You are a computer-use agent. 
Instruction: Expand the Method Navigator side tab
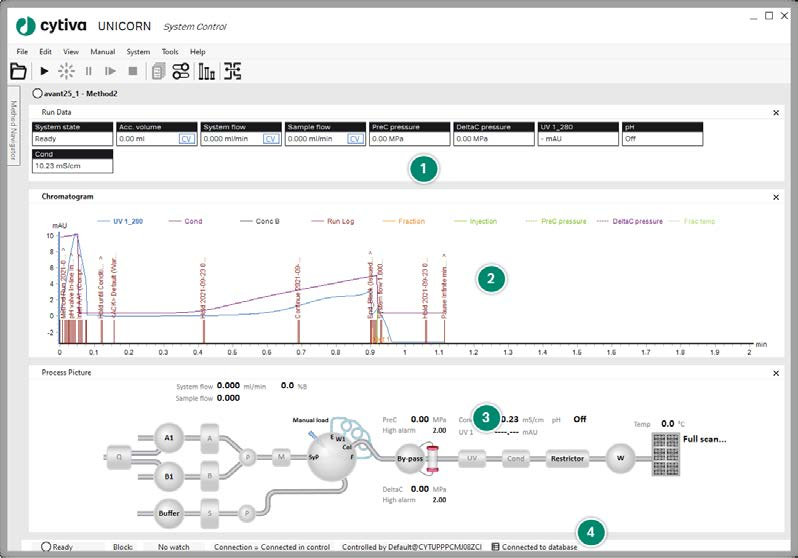(14, 126)
